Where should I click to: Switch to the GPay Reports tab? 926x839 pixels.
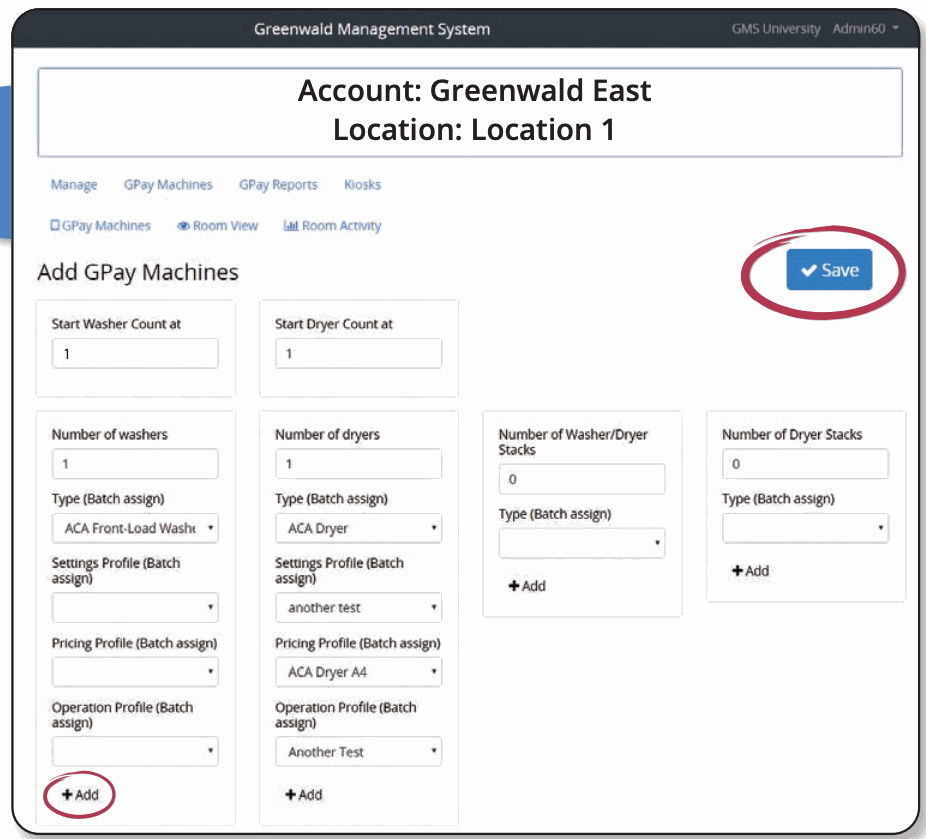click(278, 185)
